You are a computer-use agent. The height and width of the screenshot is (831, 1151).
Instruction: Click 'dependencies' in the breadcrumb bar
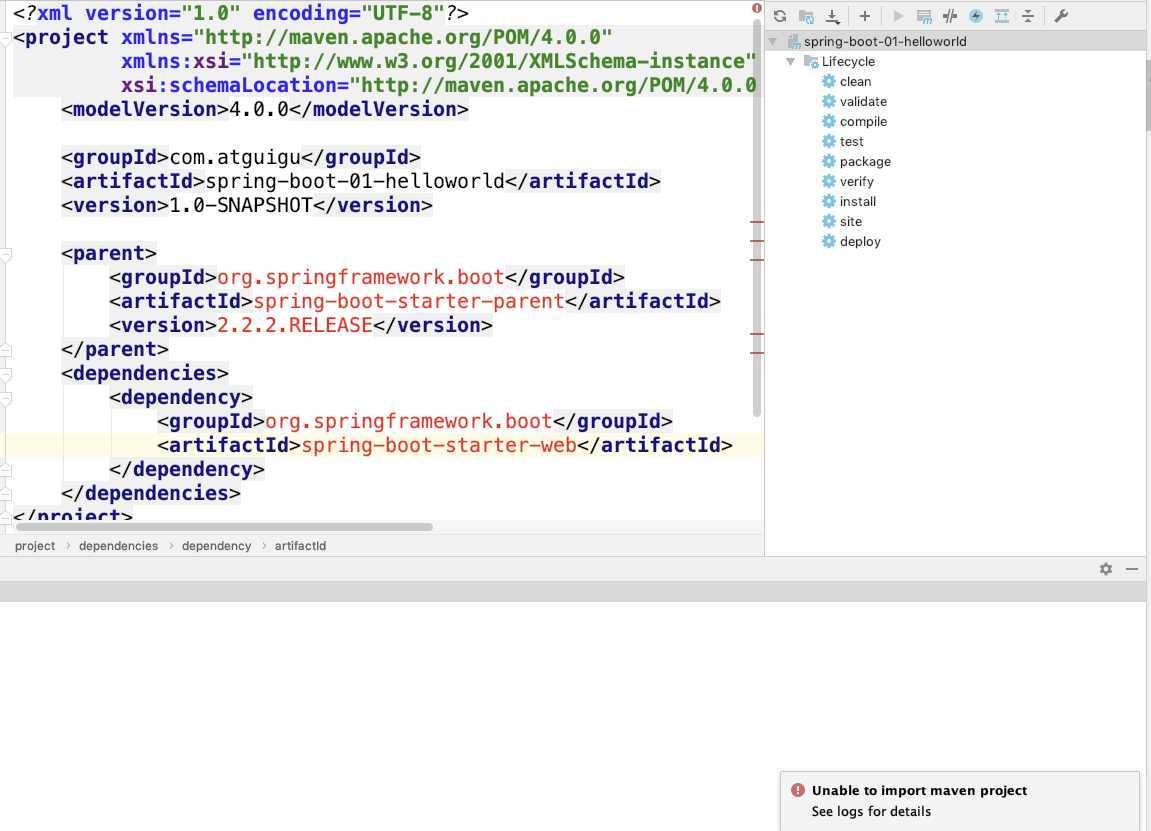point(118,546)
